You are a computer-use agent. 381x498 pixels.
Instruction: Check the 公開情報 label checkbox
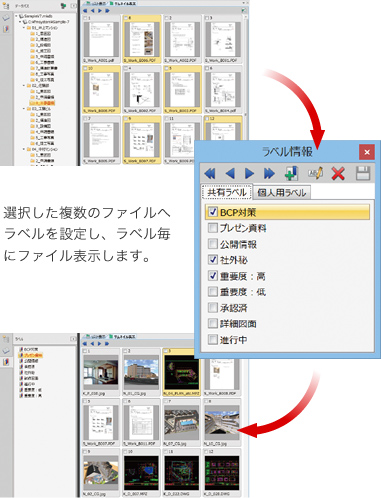click(213, 244)
